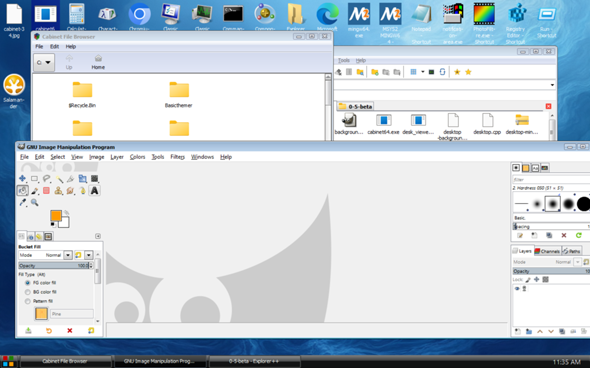Select the Crop tool in GIMP toolbox
Screen dimensions: 590x368
point(70,178)
